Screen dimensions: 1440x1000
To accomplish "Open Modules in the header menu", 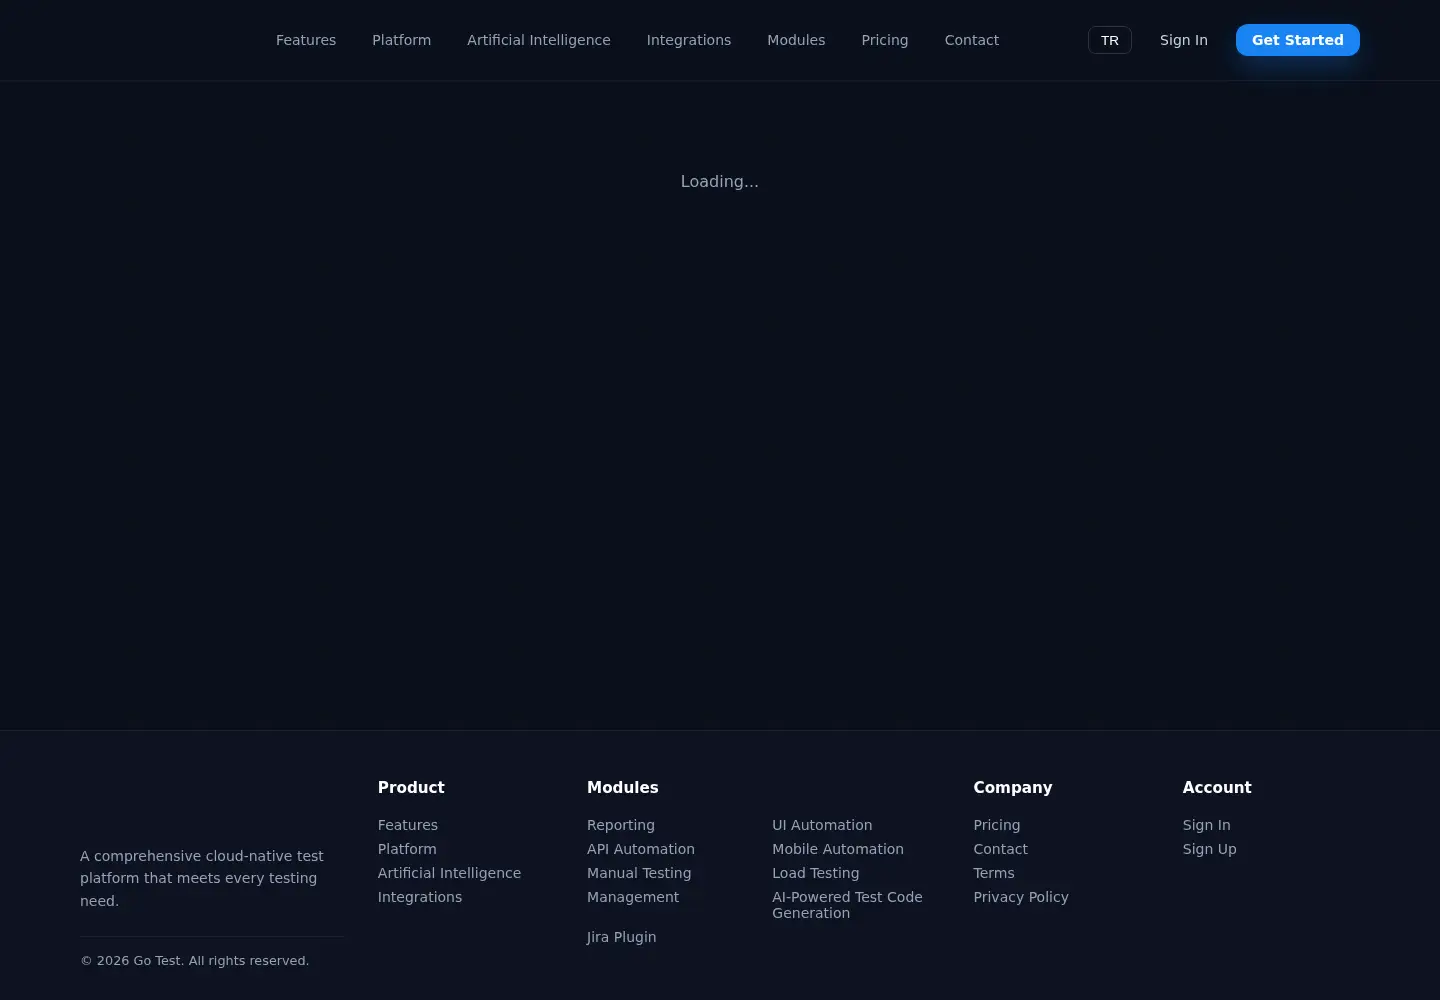I will [x=796, y=40].
